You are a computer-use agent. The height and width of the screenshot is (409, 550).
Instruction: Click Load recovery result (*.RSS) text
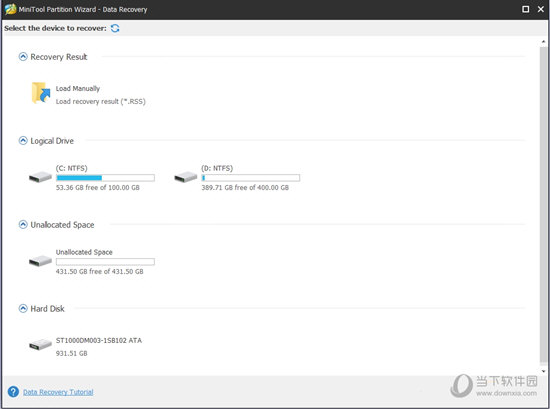click(x=101, y=101)
